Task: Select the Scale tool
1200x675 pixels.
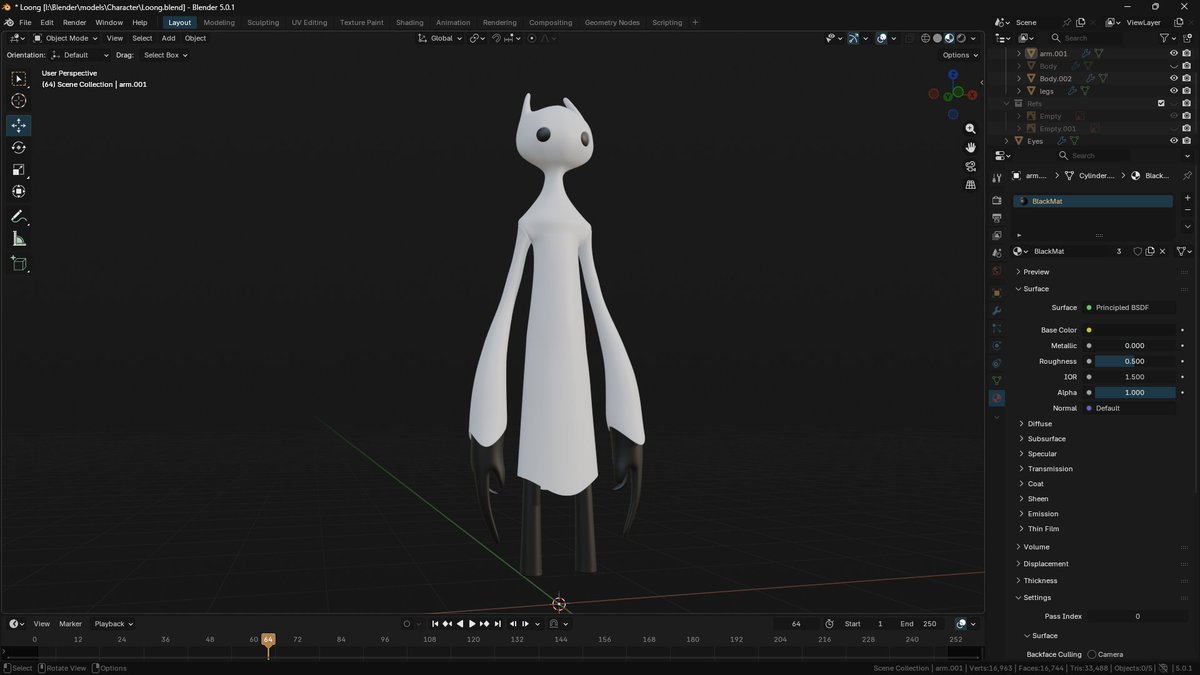Action: click(19, 170)
